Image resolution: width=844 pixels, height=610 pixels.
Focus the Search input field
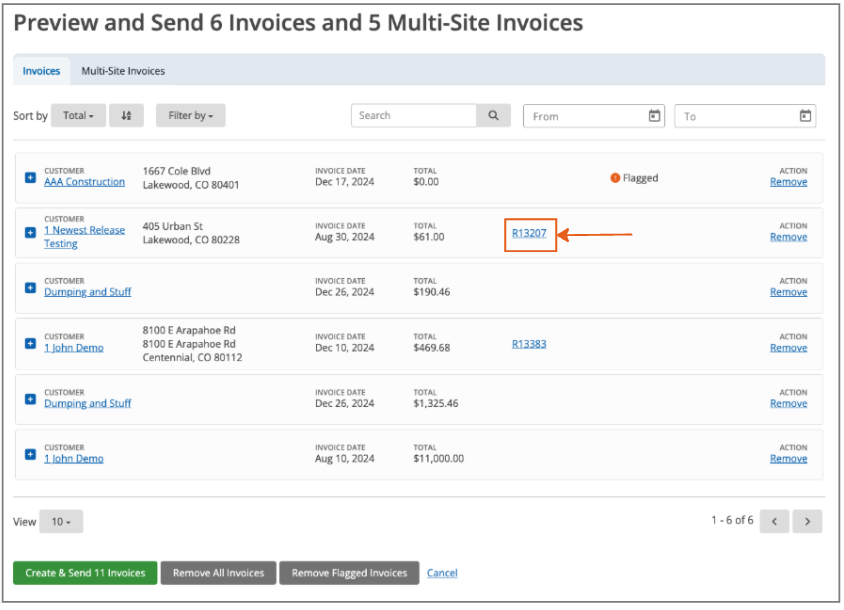414,116
